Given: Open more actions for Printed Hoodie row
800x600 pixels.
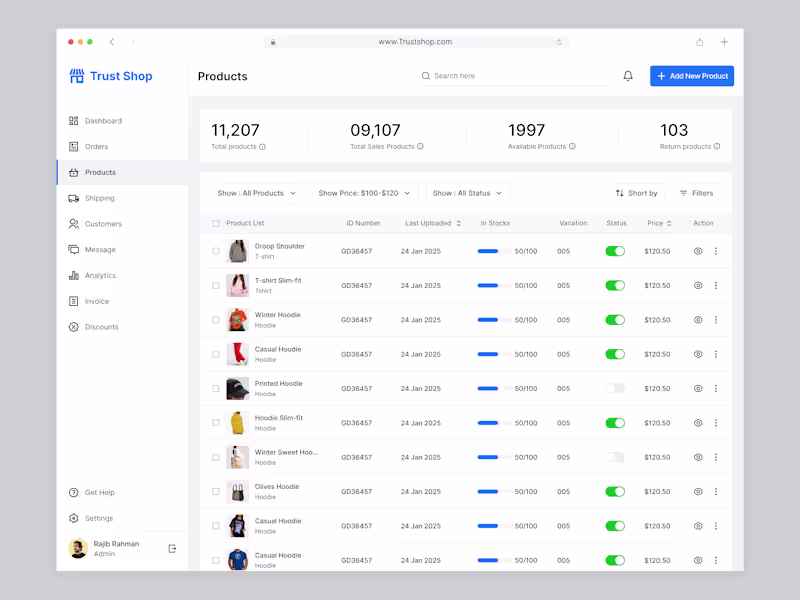Looking at the screenshot, I should tap(716, 388).
